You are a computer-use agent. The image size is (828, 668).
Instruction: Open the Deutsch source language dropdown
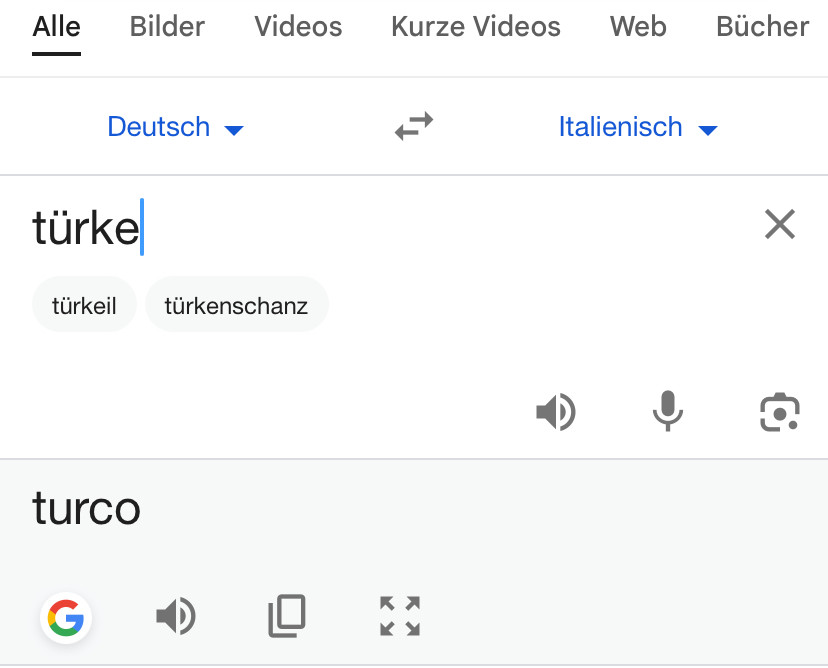point(175,127)
